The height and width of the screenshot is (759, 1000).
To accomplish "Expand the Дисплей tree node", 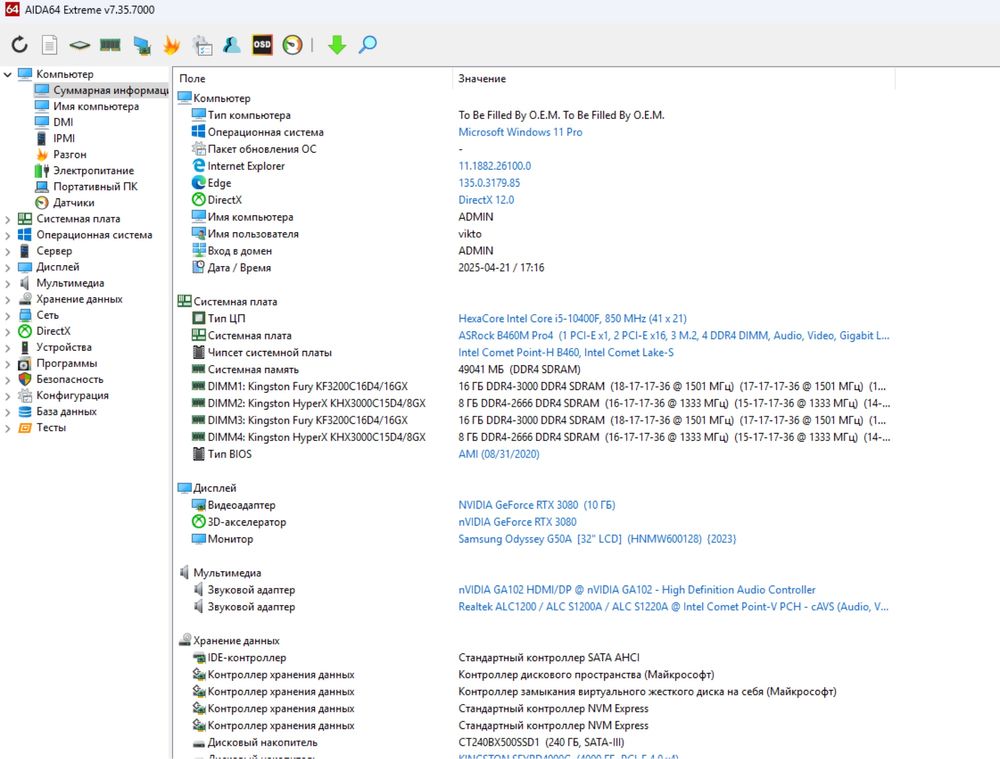I will (8, 267).
